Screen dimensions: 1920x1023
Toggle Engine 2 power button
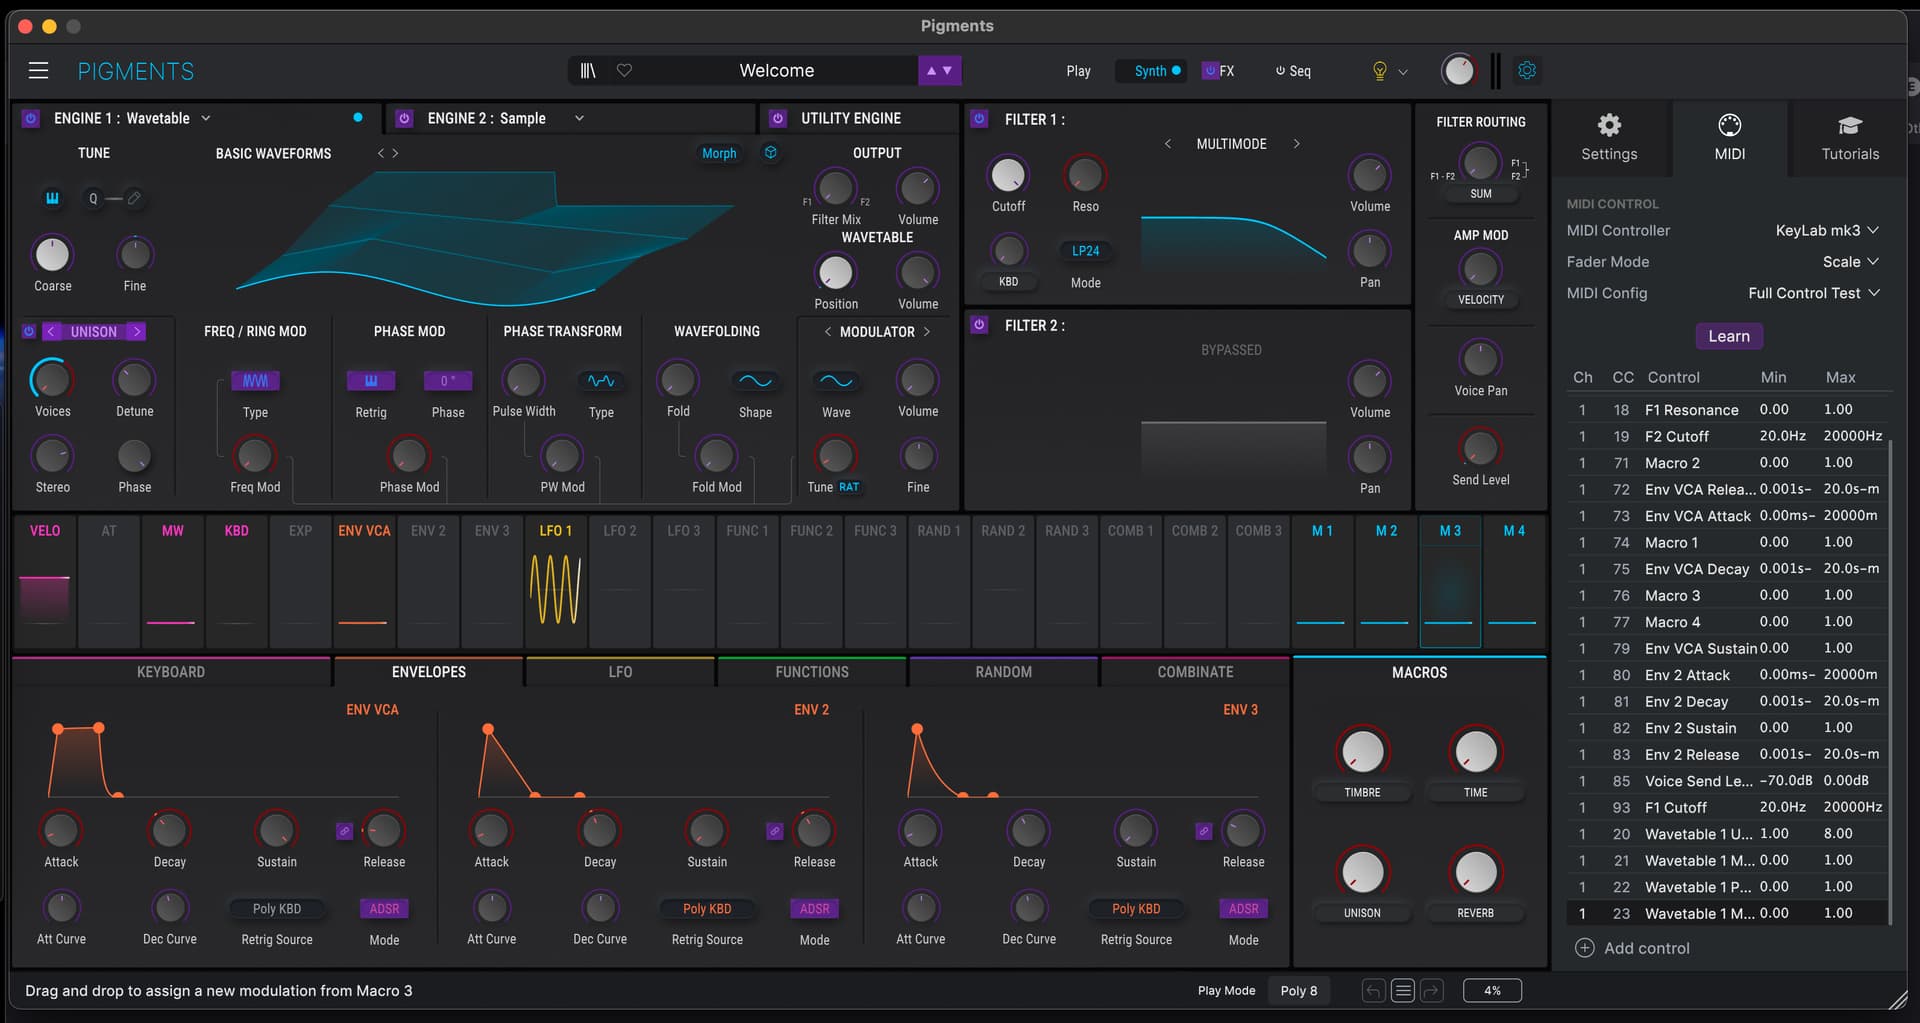click(404, 118)
